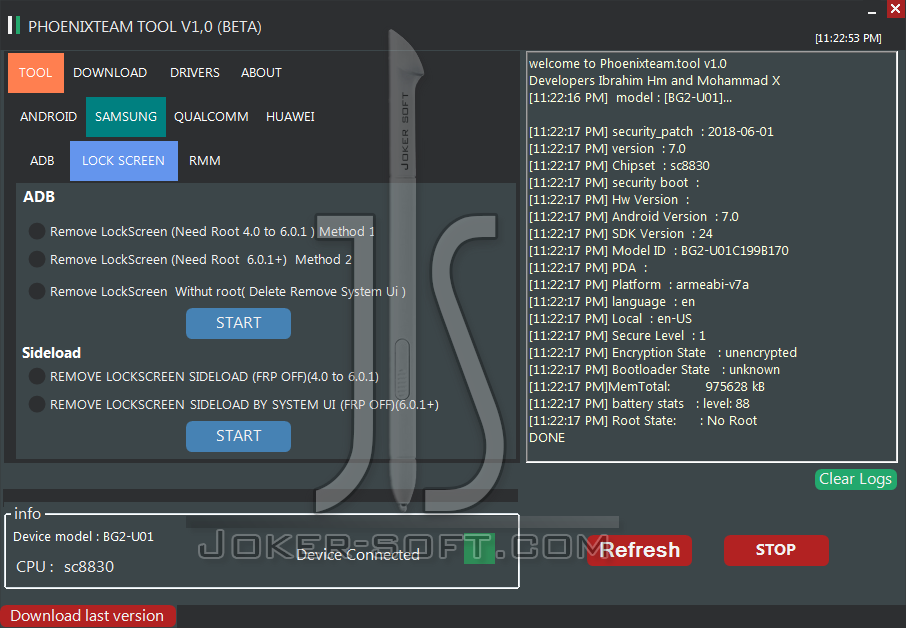This screenshot has height=628, width=906.
Task: Click the Root State: No Root log line
Action: click(x=643, y=421)
